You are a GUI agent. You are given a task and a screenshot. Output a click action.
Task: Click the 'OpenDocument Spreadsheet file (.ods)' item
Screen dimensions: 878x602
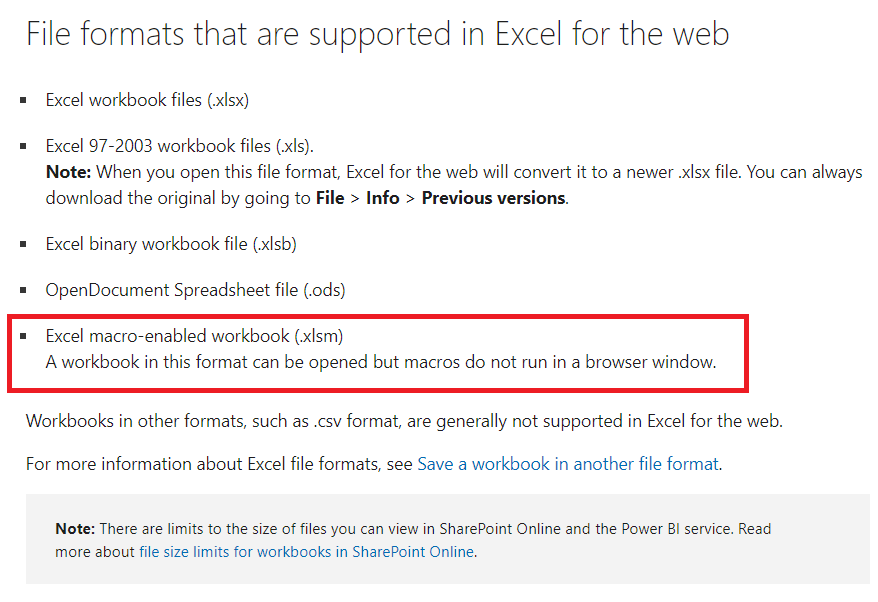click(x=195, y=291)
